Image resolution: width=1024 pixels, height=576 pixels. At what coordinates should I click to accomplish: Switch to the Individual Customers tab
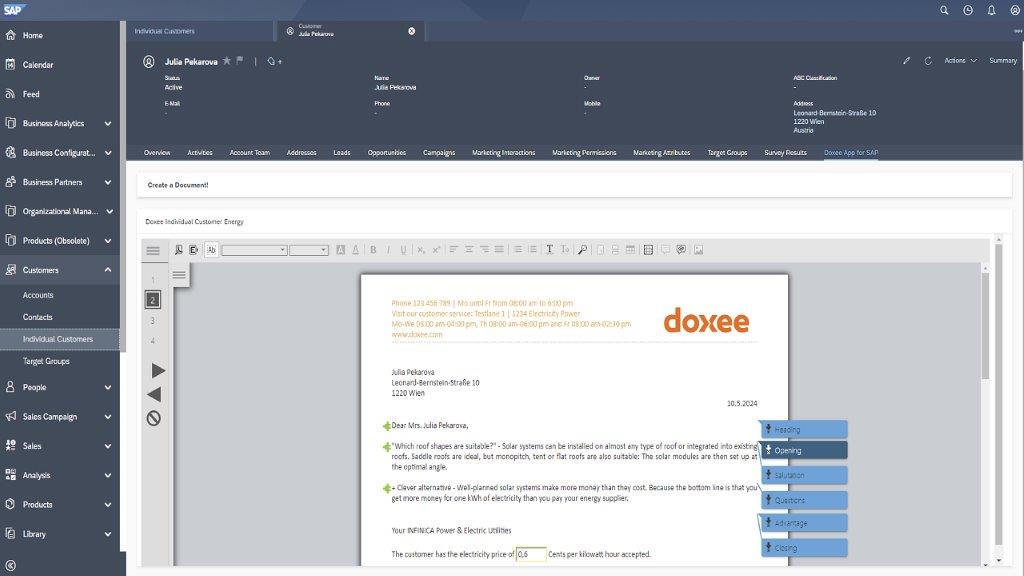(x=165, y=31)
